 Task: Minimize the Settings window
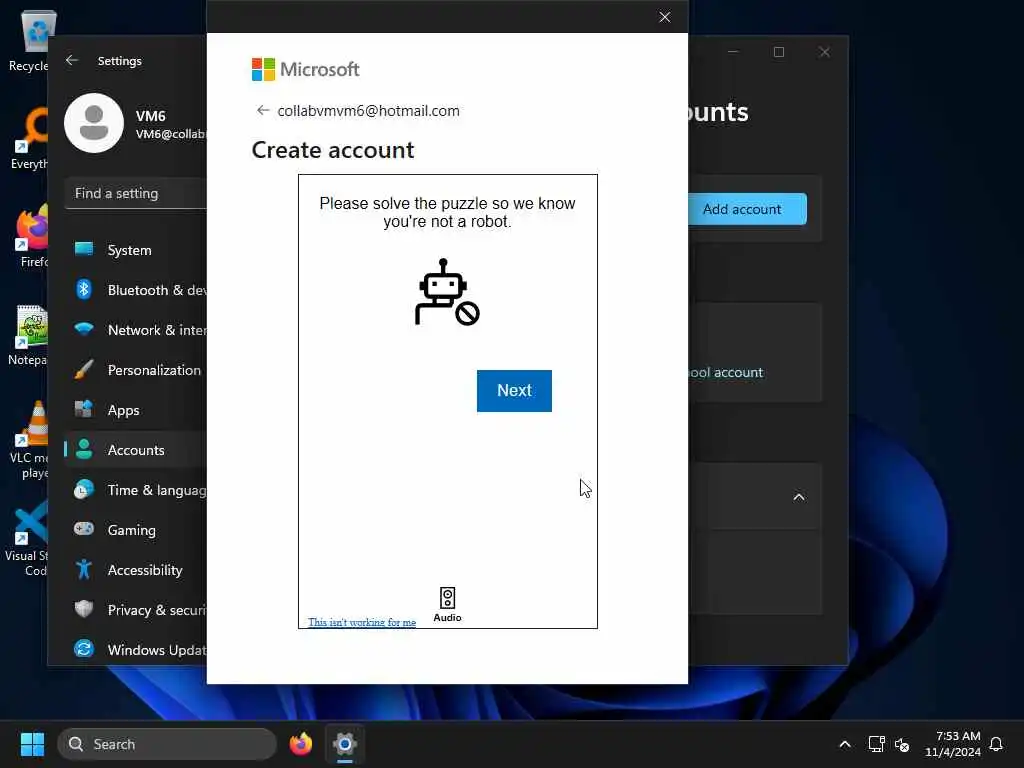(733, 52)
